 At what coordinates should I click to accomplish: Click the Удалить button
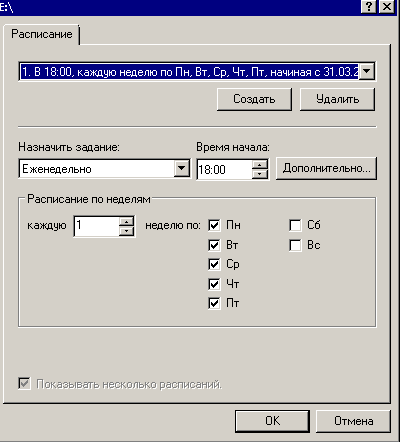[337, 99]
